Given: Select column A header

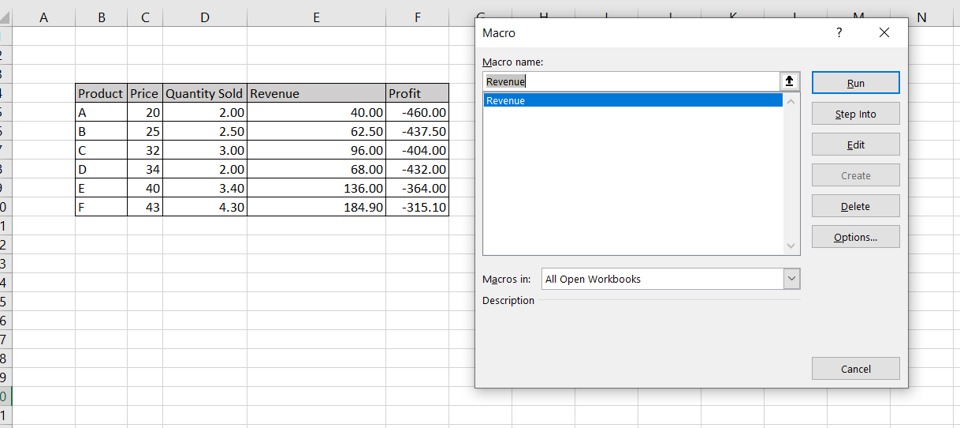Looking at the screenshot, I should [x=43, y=18].
